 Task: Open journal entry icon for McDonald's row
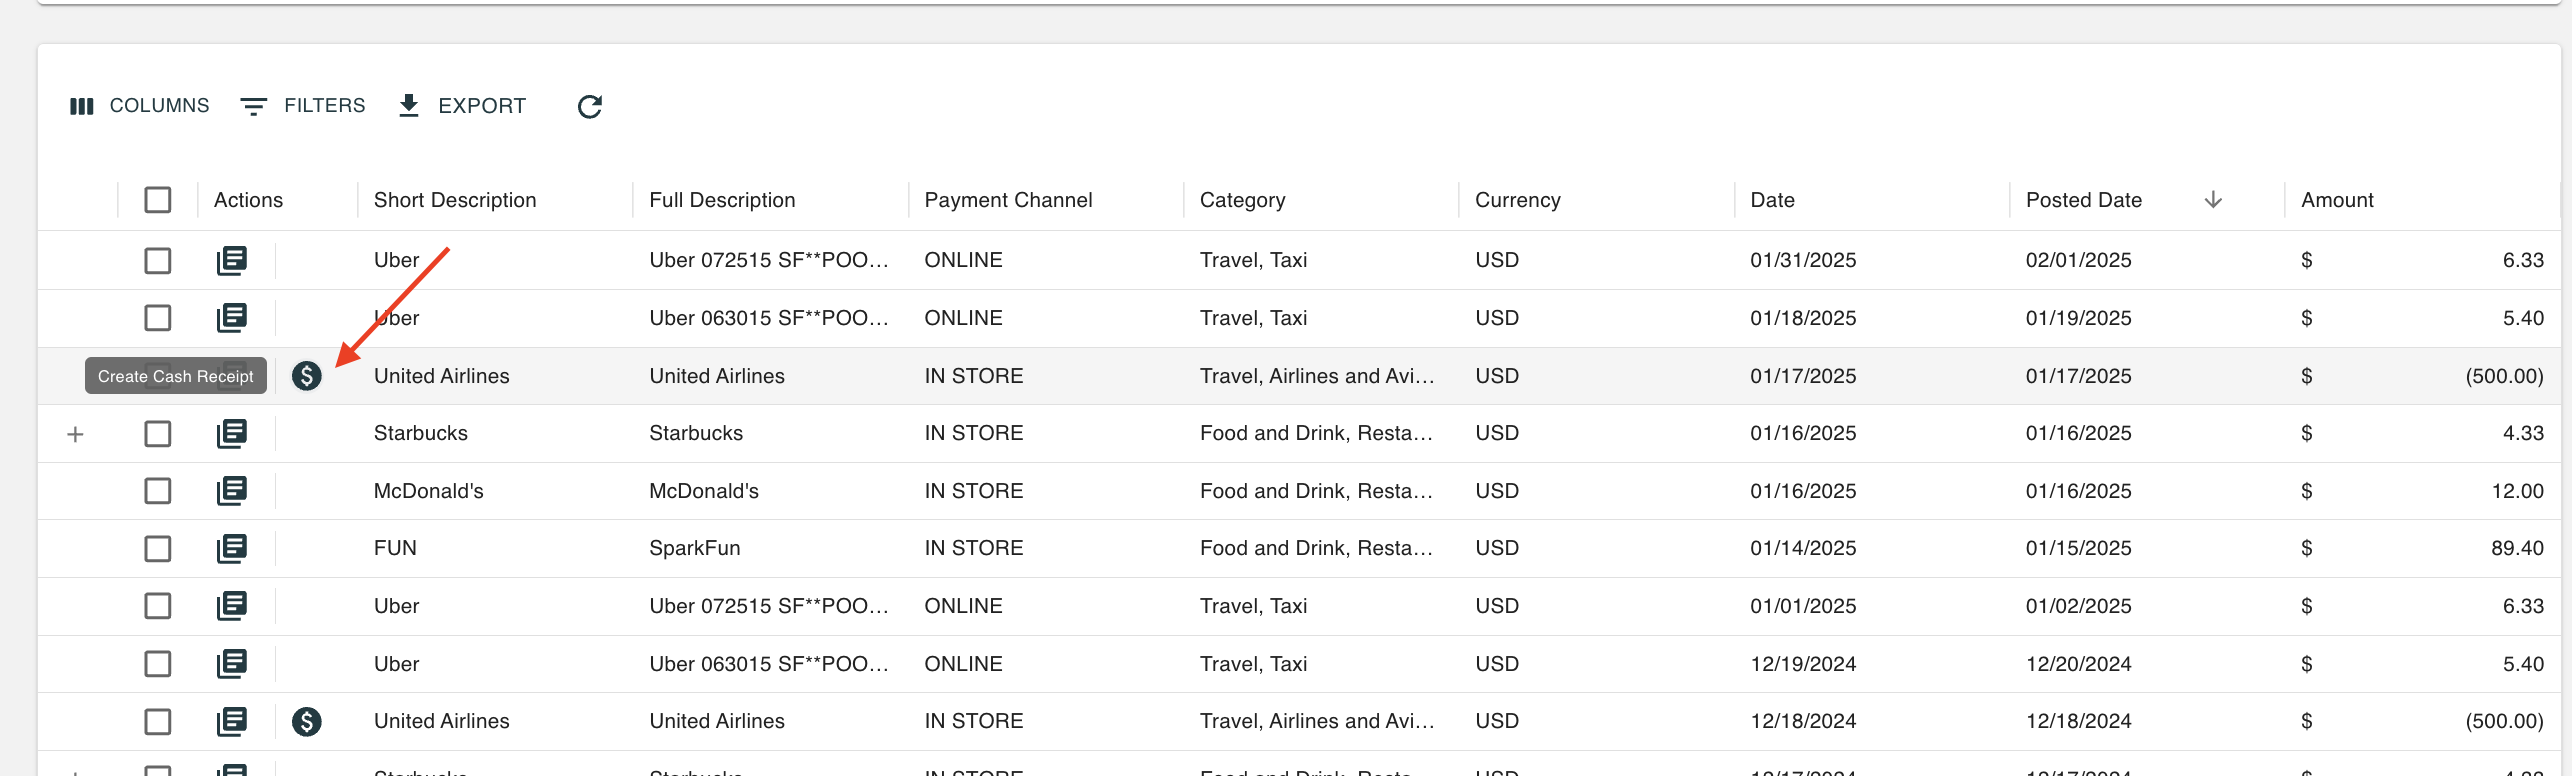click(232, 491)
